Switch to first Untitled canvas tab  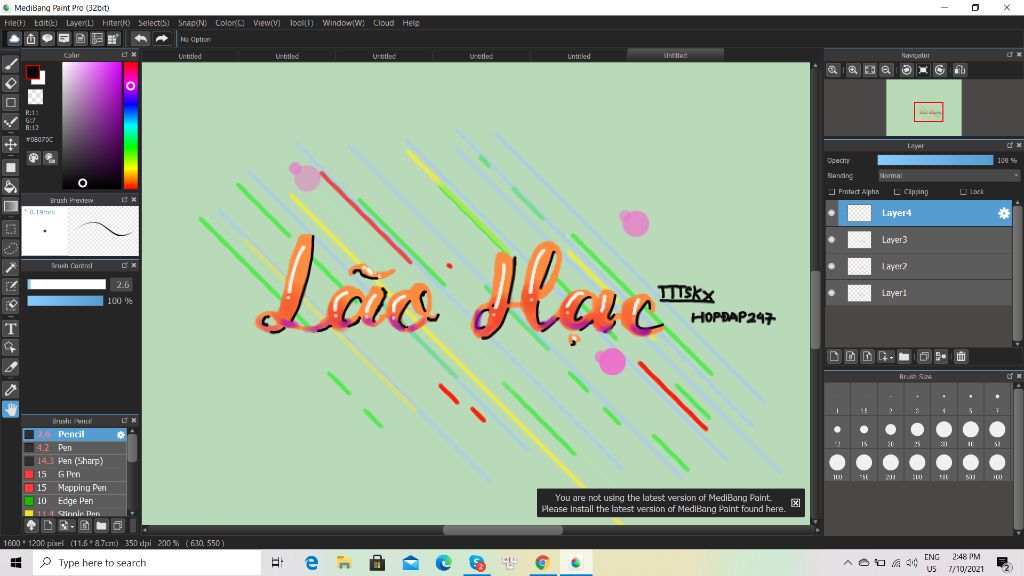tap(190, 56)
